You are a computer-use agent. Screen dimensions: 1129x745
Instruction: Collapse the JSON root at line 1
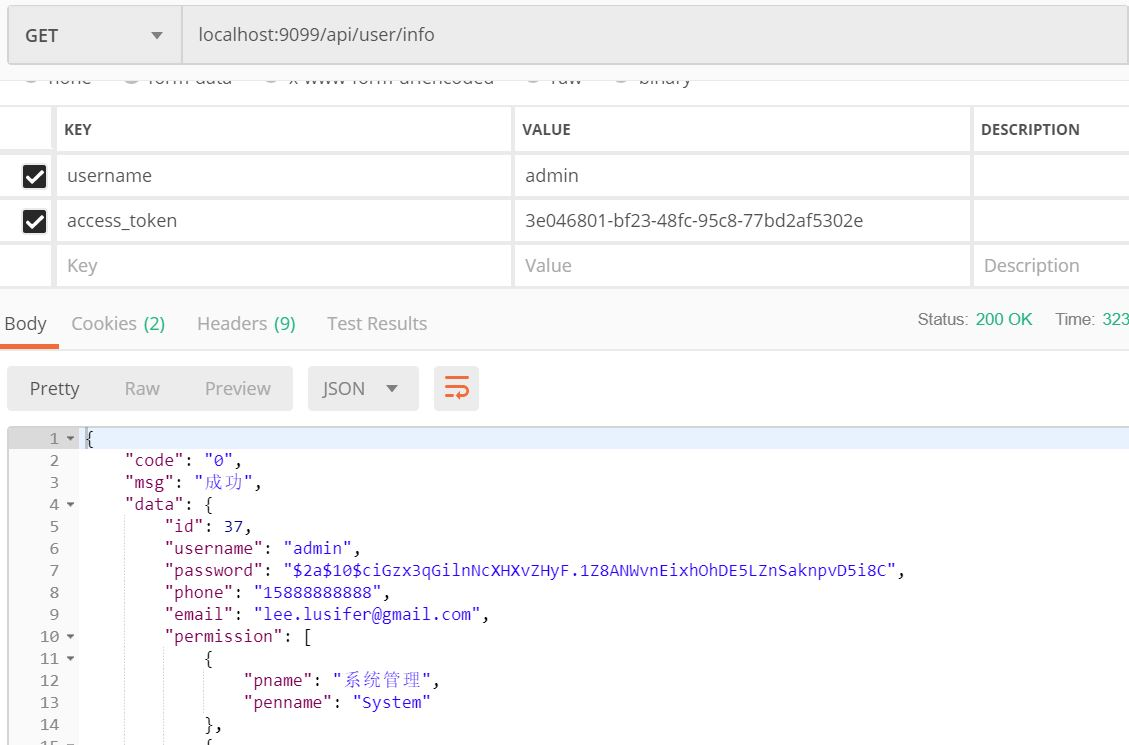71,438
